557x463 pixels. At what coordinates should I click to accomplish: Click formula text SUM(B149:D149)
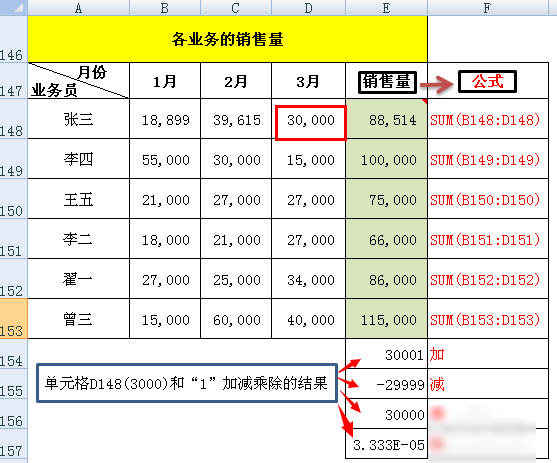click(x=485, y=160)
